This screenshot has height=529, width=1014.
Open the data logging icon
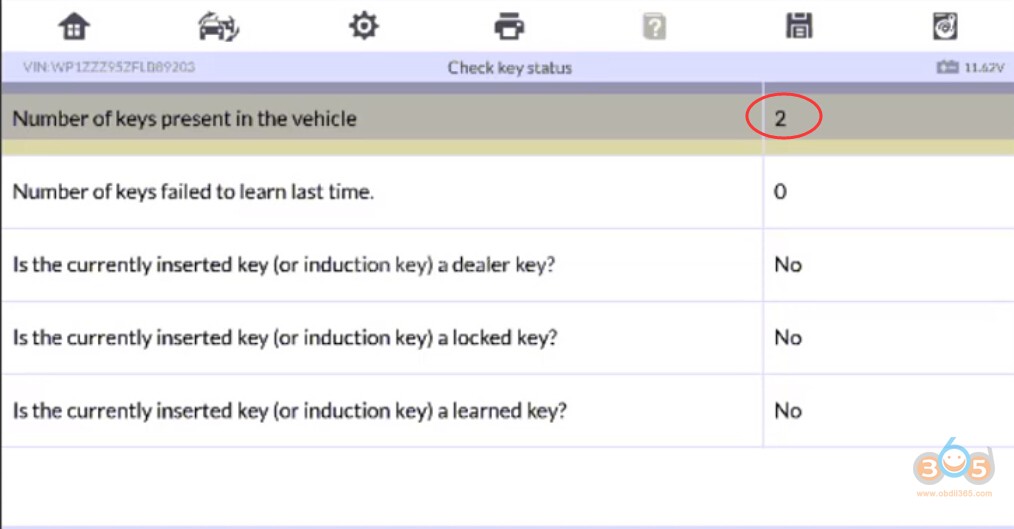tap(945, 26)
